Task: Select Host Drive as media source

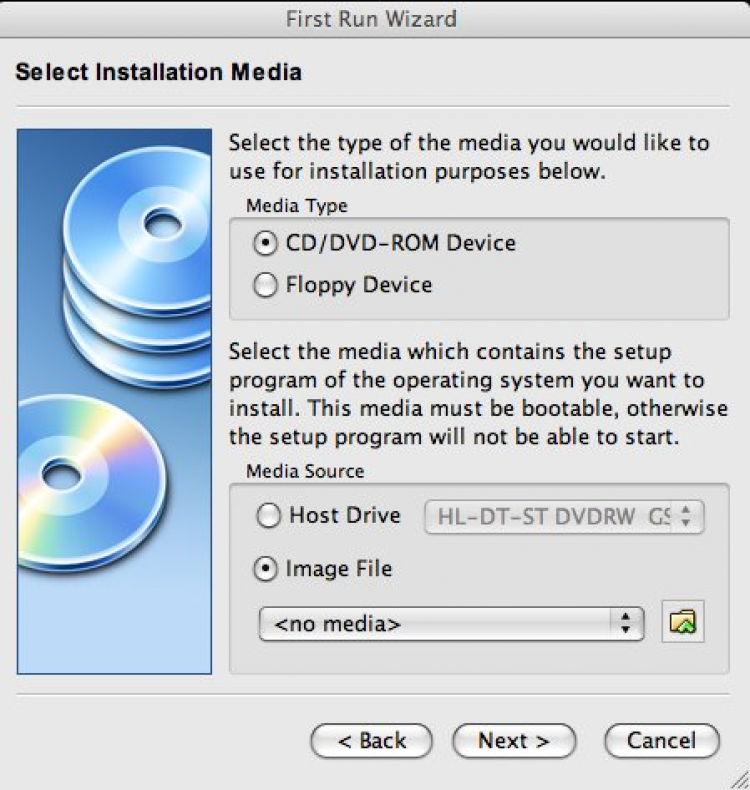Action: (x=270, y=516)
